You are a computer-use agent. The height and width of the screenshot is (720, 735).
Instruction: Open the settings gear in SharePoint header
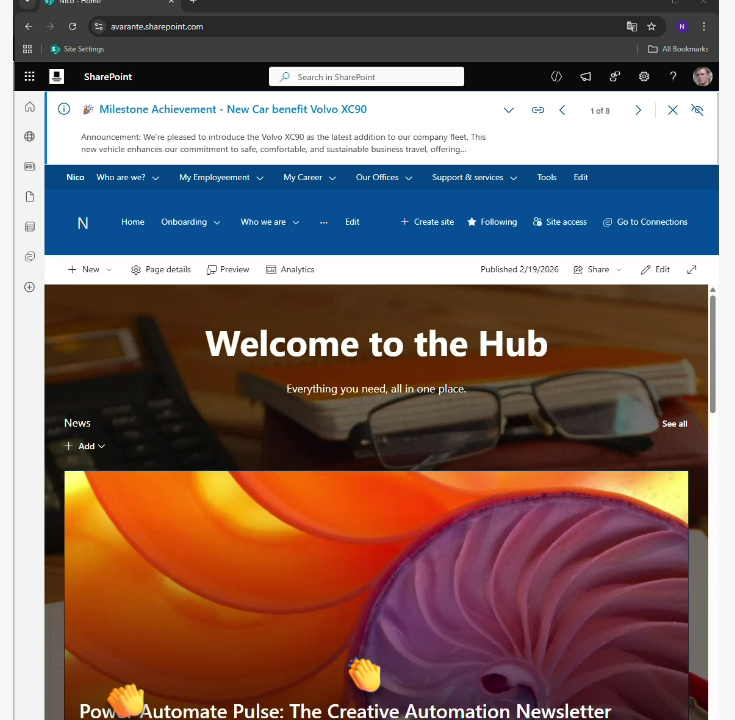644,76
